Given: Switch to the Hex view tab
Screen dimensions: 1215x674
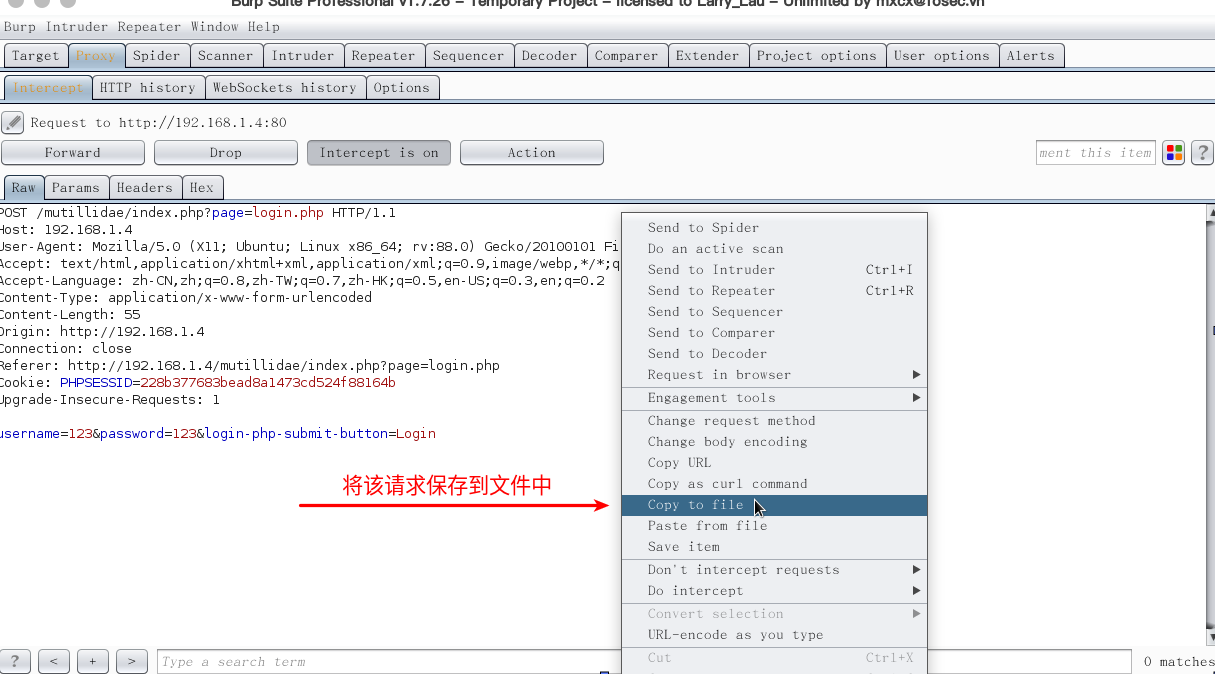Looking at the screenshot, I should 202,188.
